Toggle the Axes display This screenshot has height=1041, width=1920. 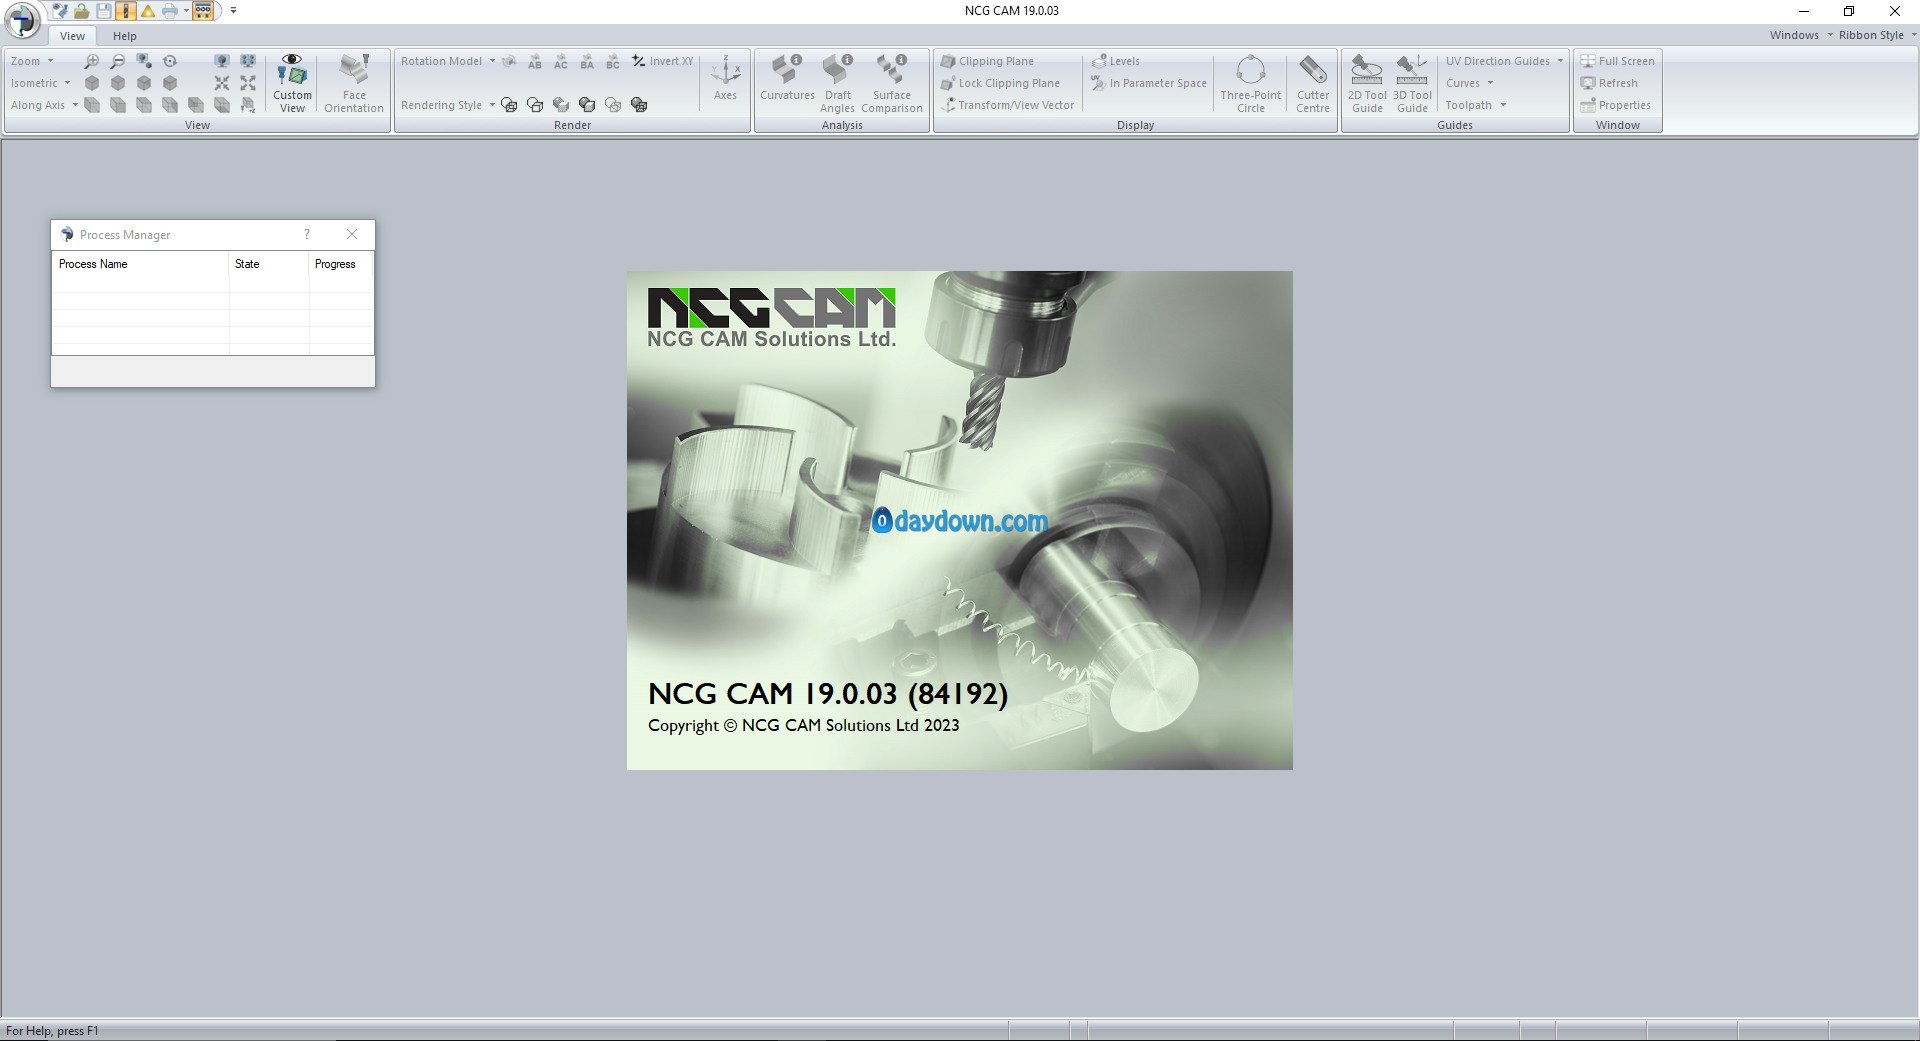pos(725,79)
